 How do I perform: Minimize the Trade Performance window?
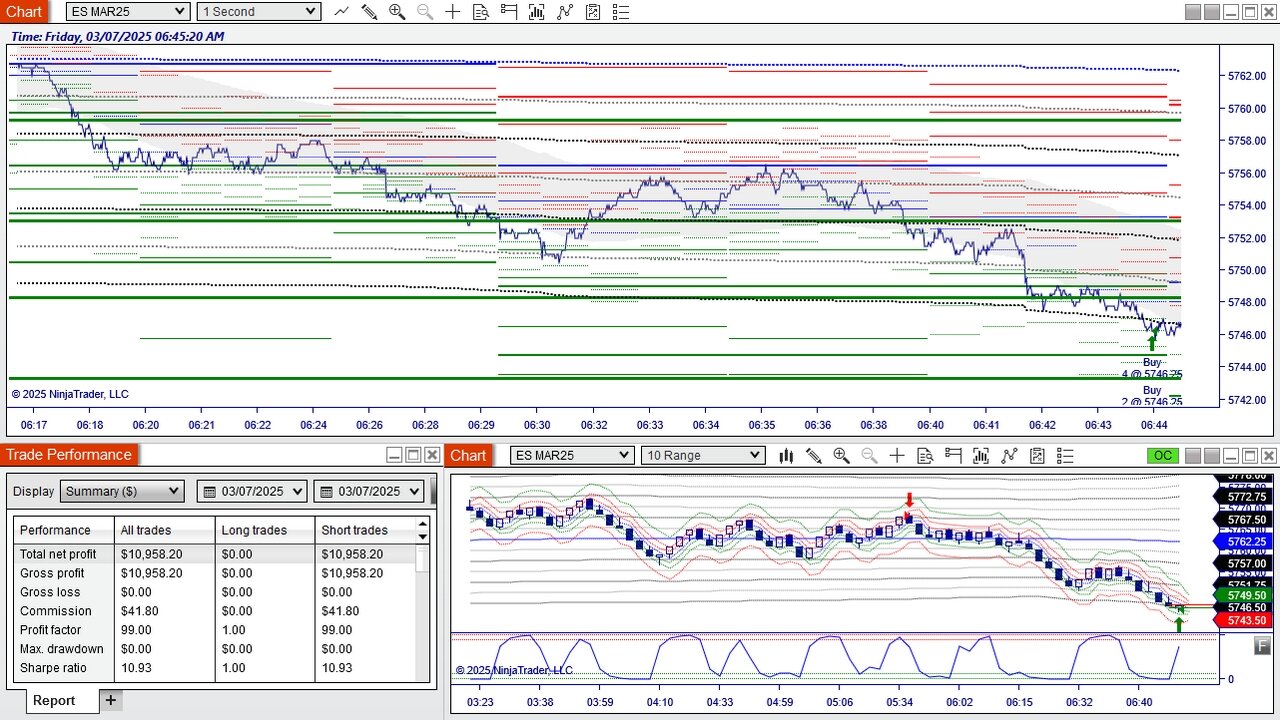(394, 455)
